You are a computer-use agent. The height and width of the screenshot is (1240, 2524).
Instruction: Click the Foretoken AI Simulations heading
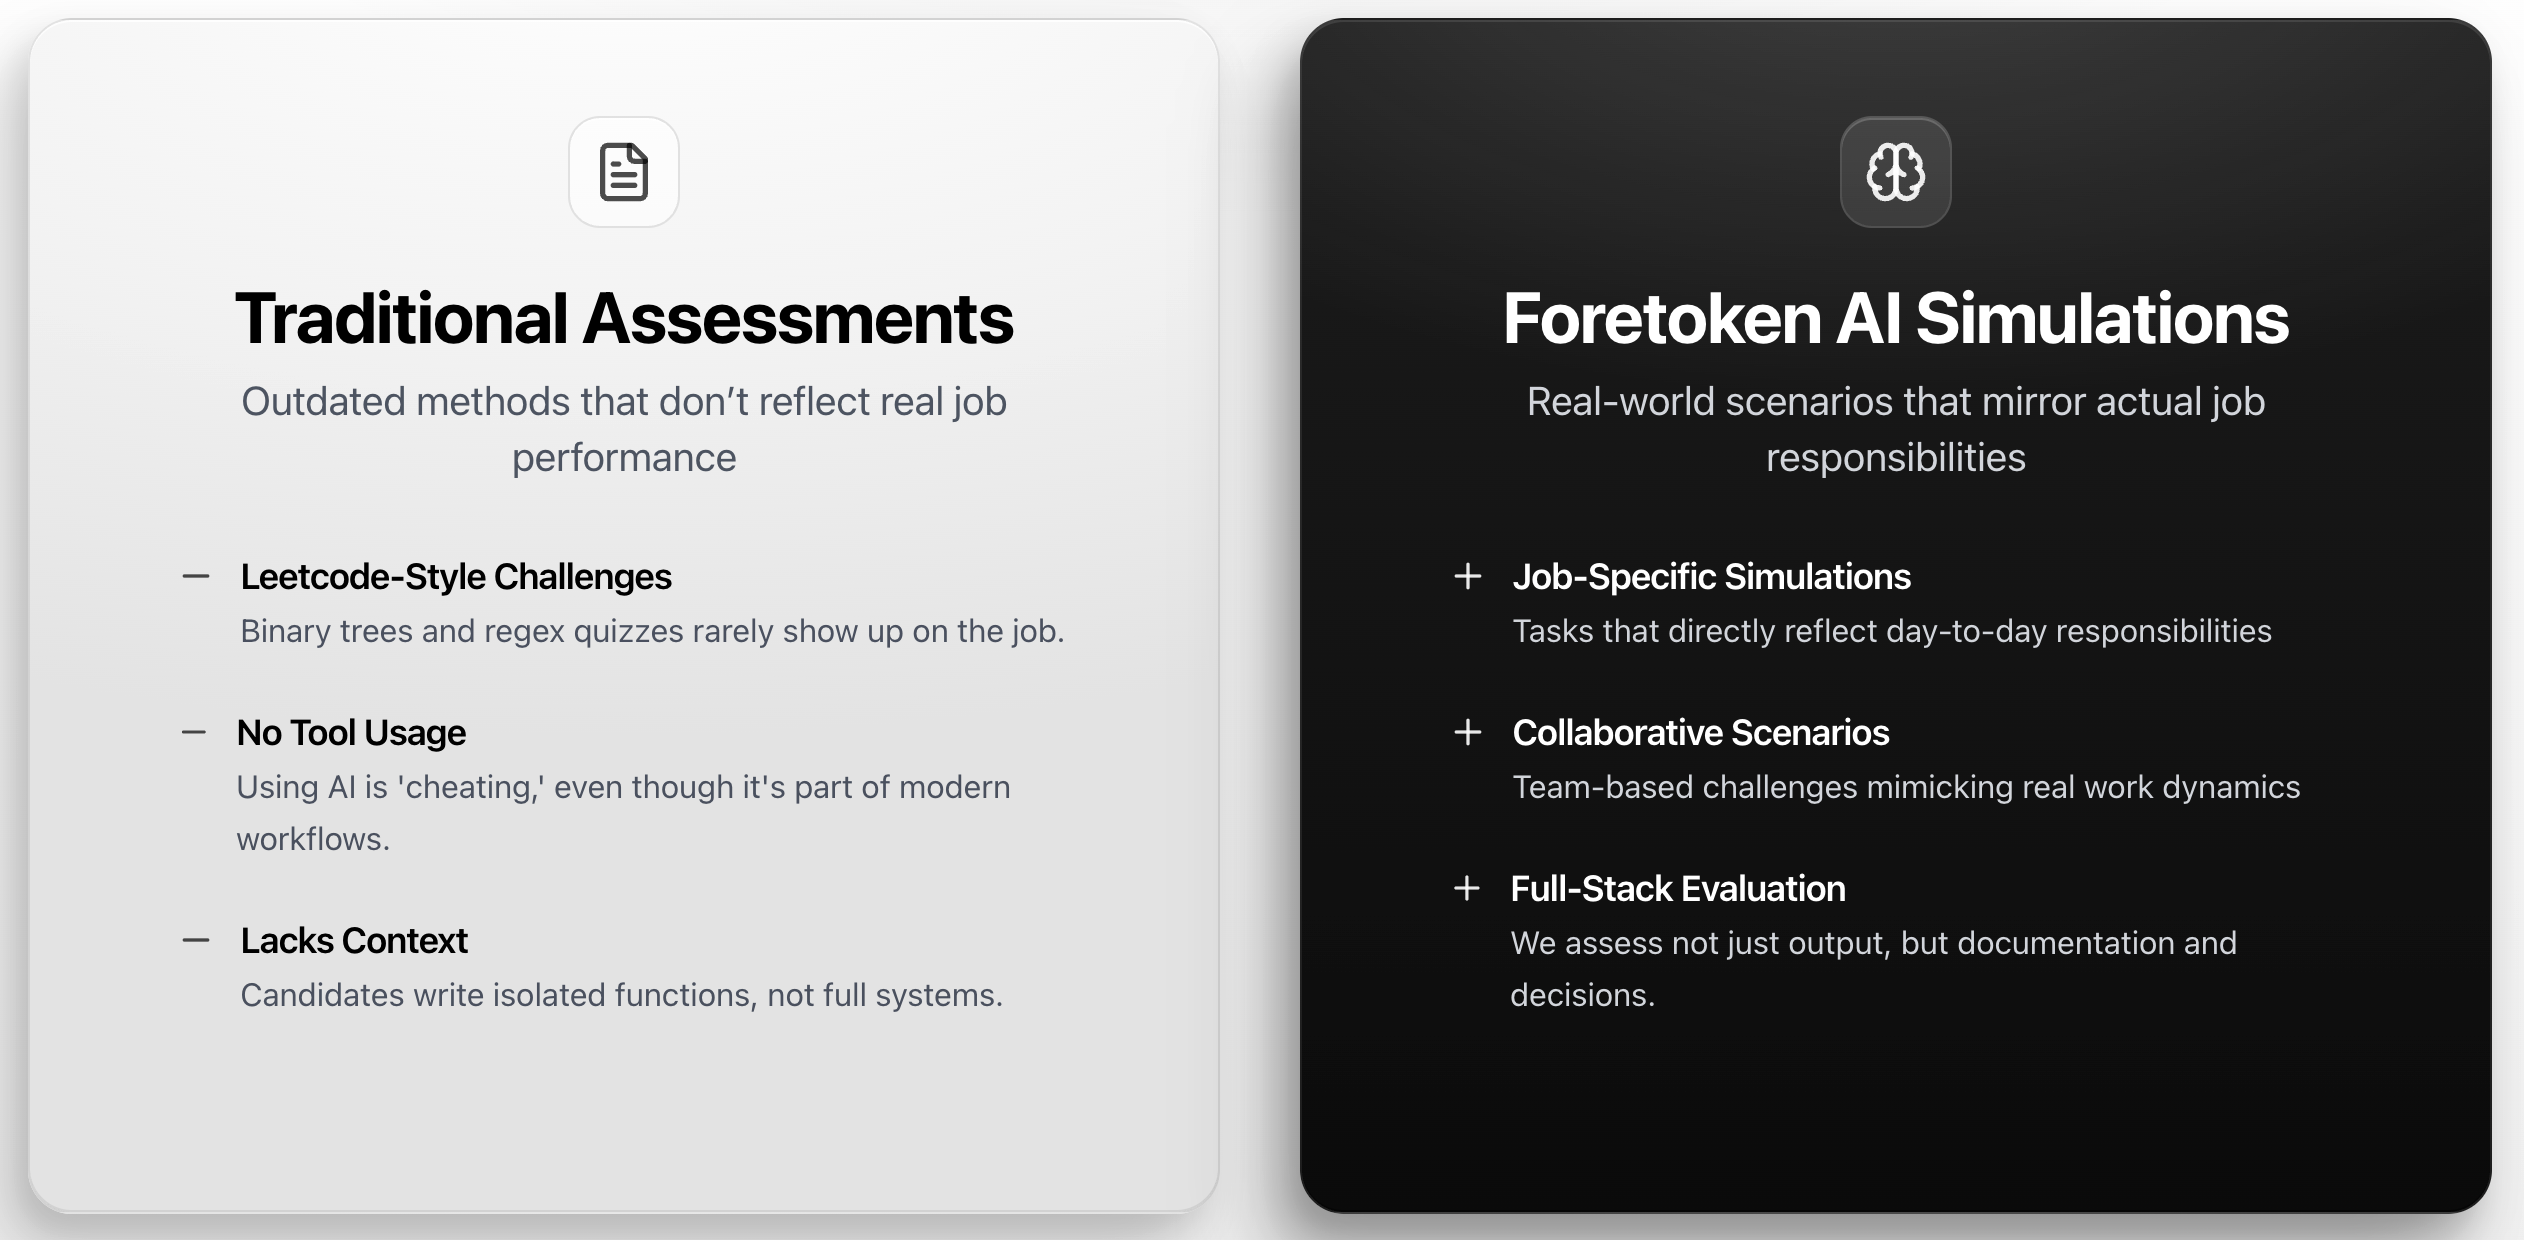click(x=1895, y=319)
